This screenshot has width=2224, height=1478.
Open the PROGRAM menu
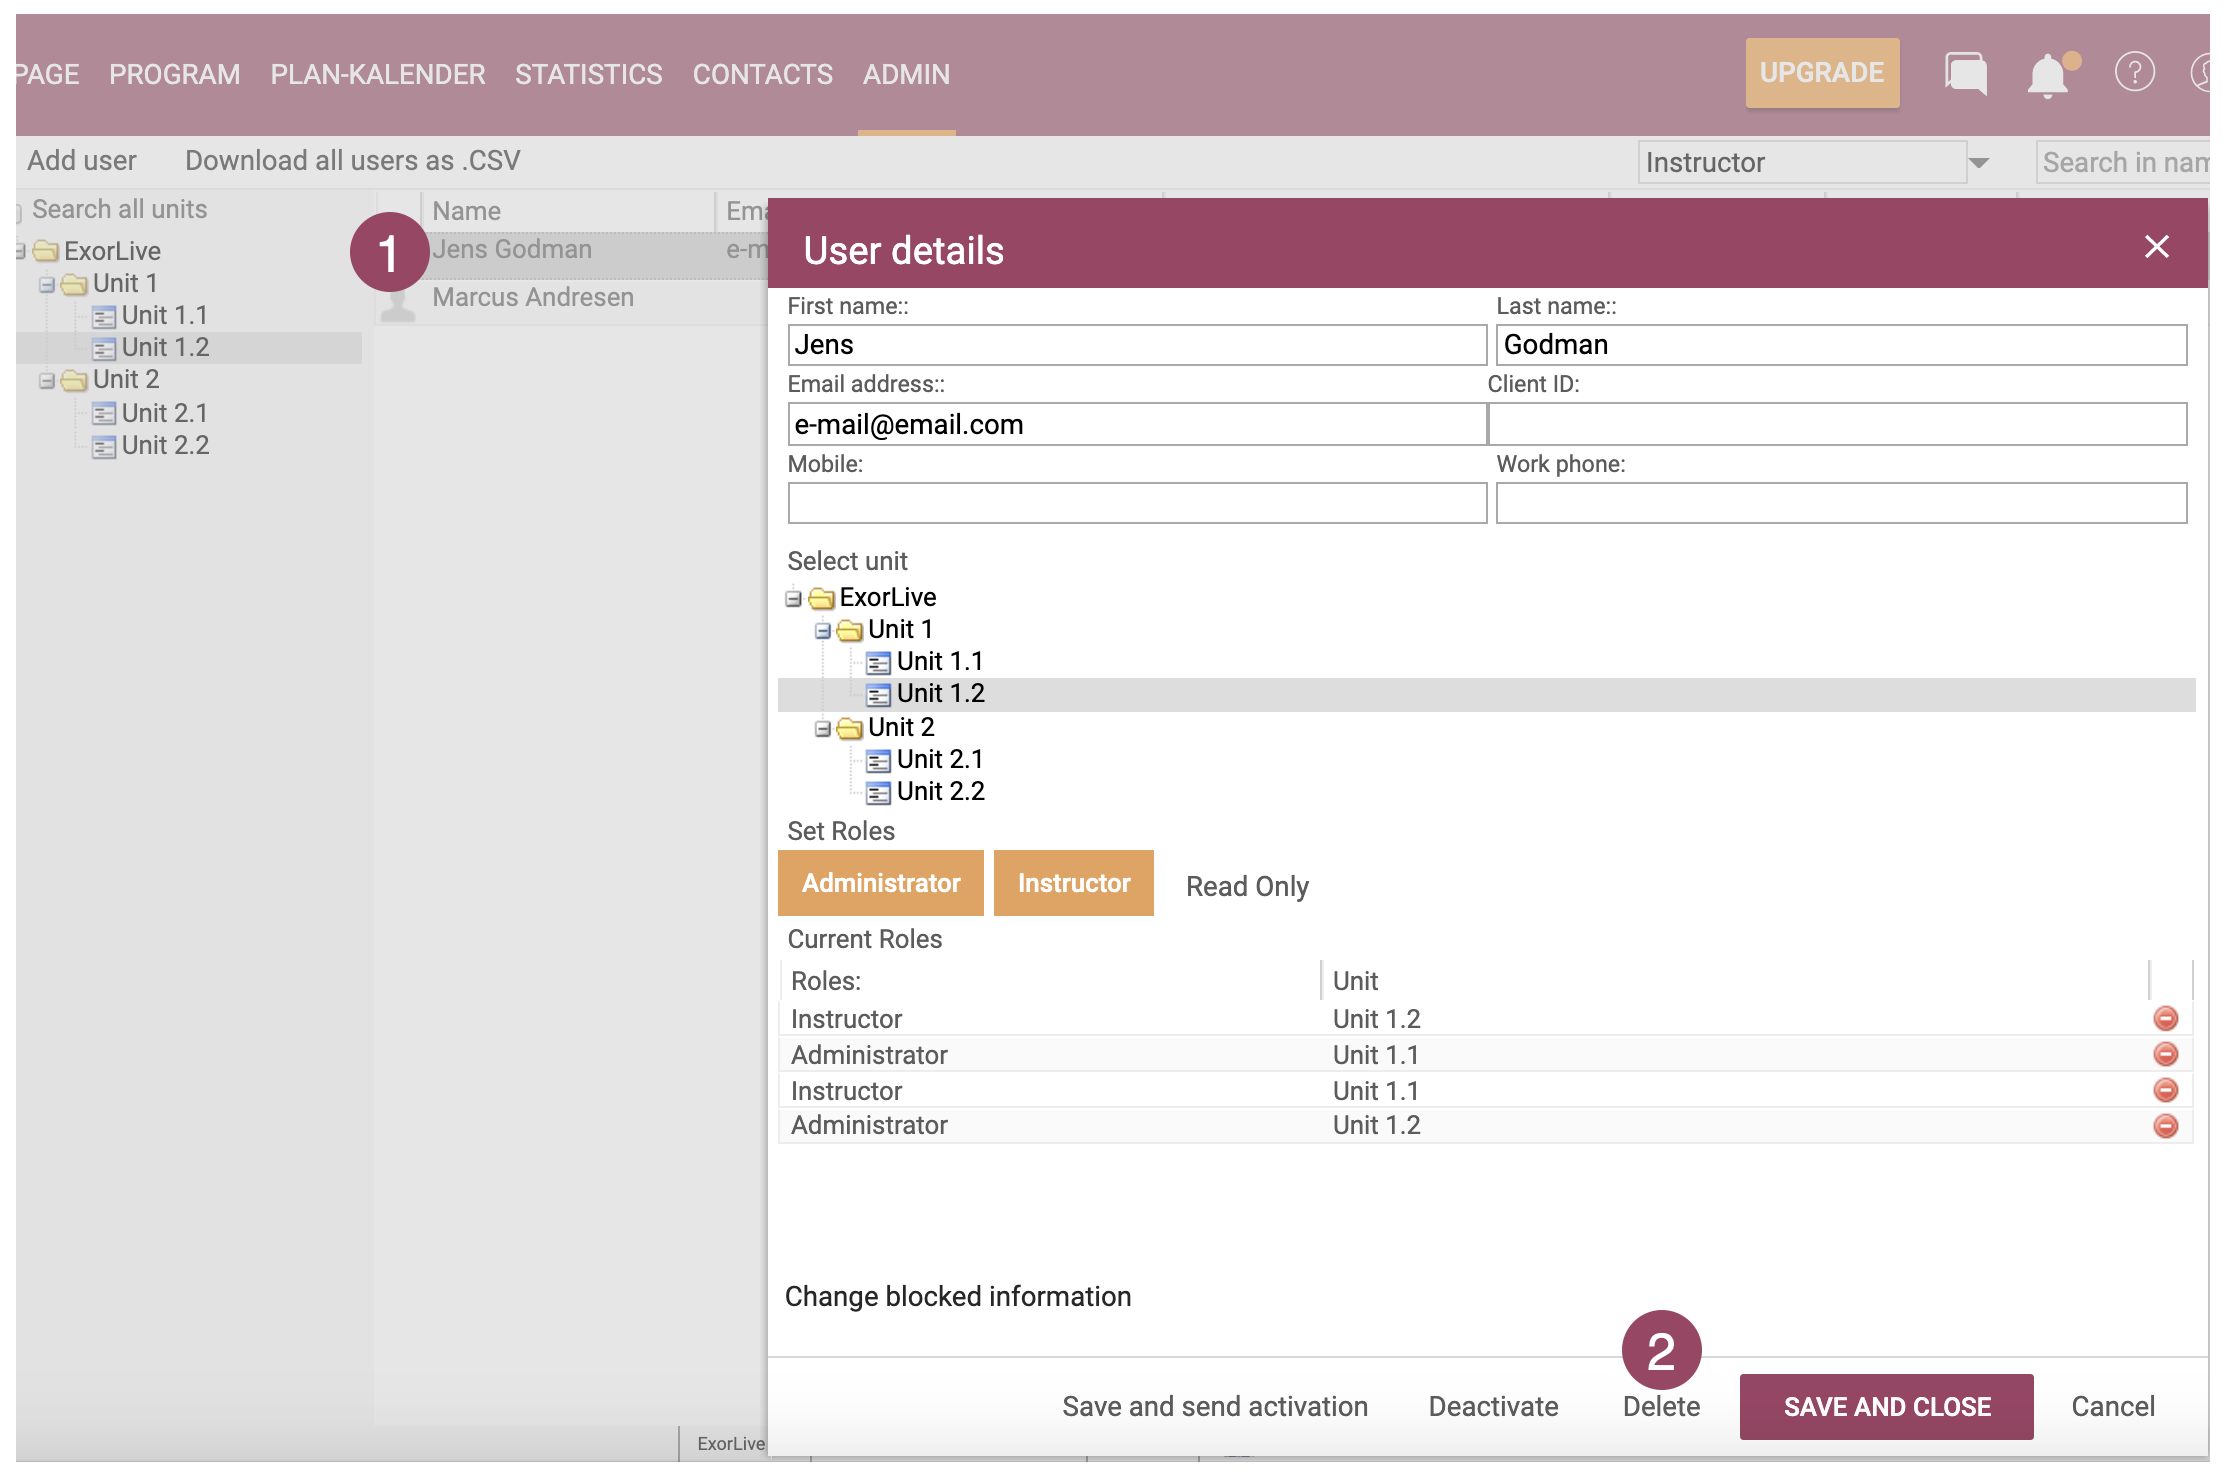point(175,74)
